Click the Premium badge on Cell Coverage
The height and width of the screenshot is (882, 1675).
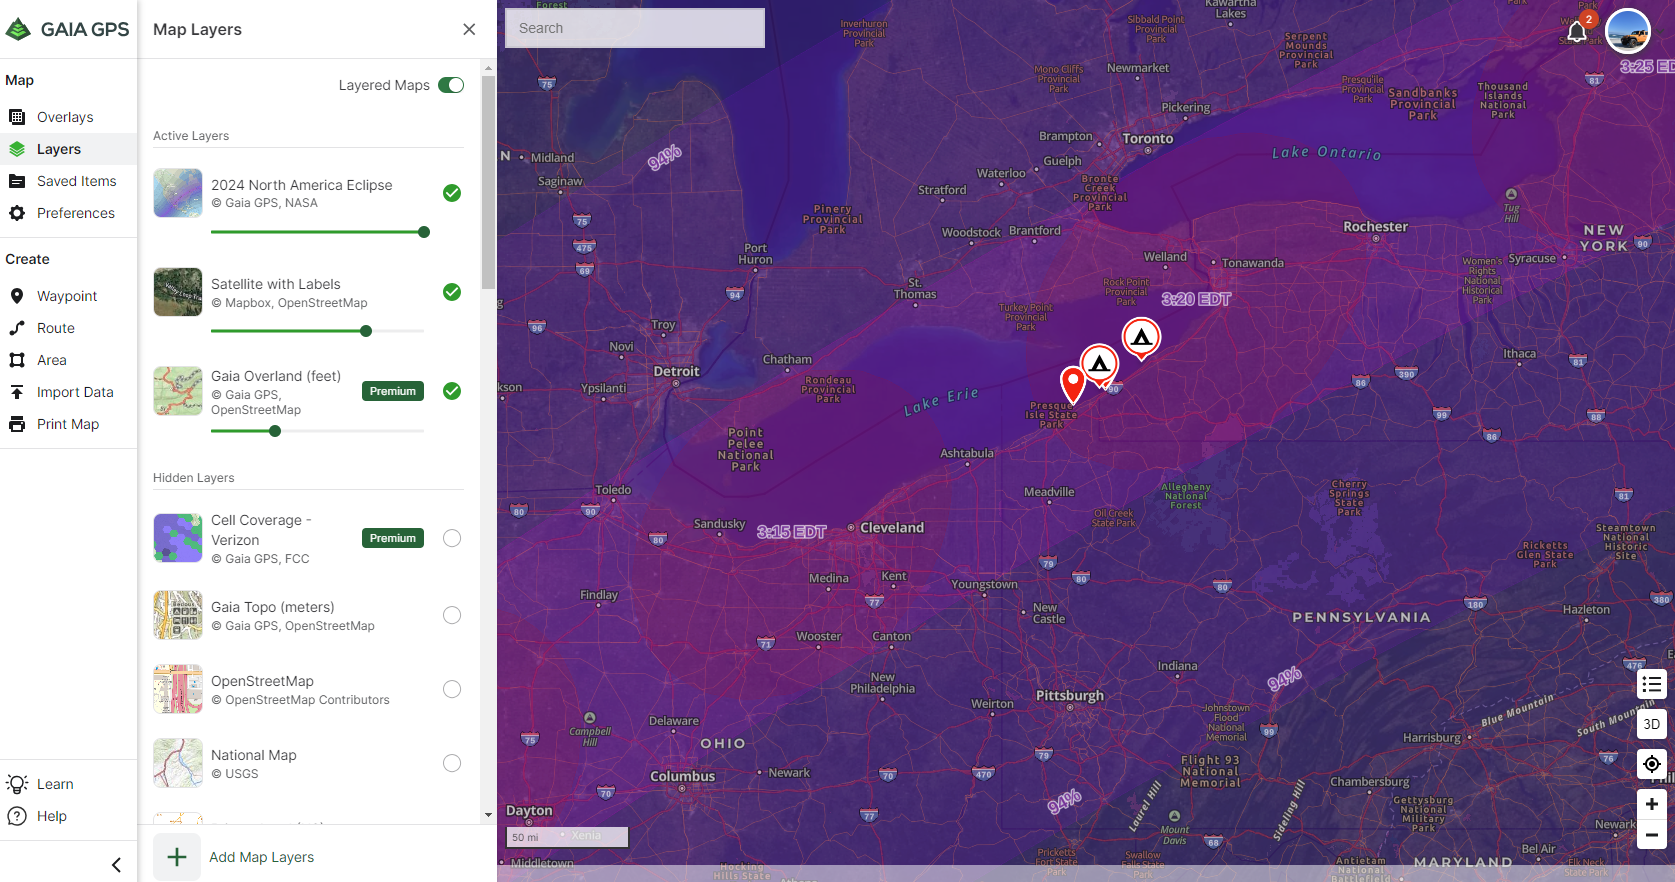pyautogui.click(x=393, y=538)
